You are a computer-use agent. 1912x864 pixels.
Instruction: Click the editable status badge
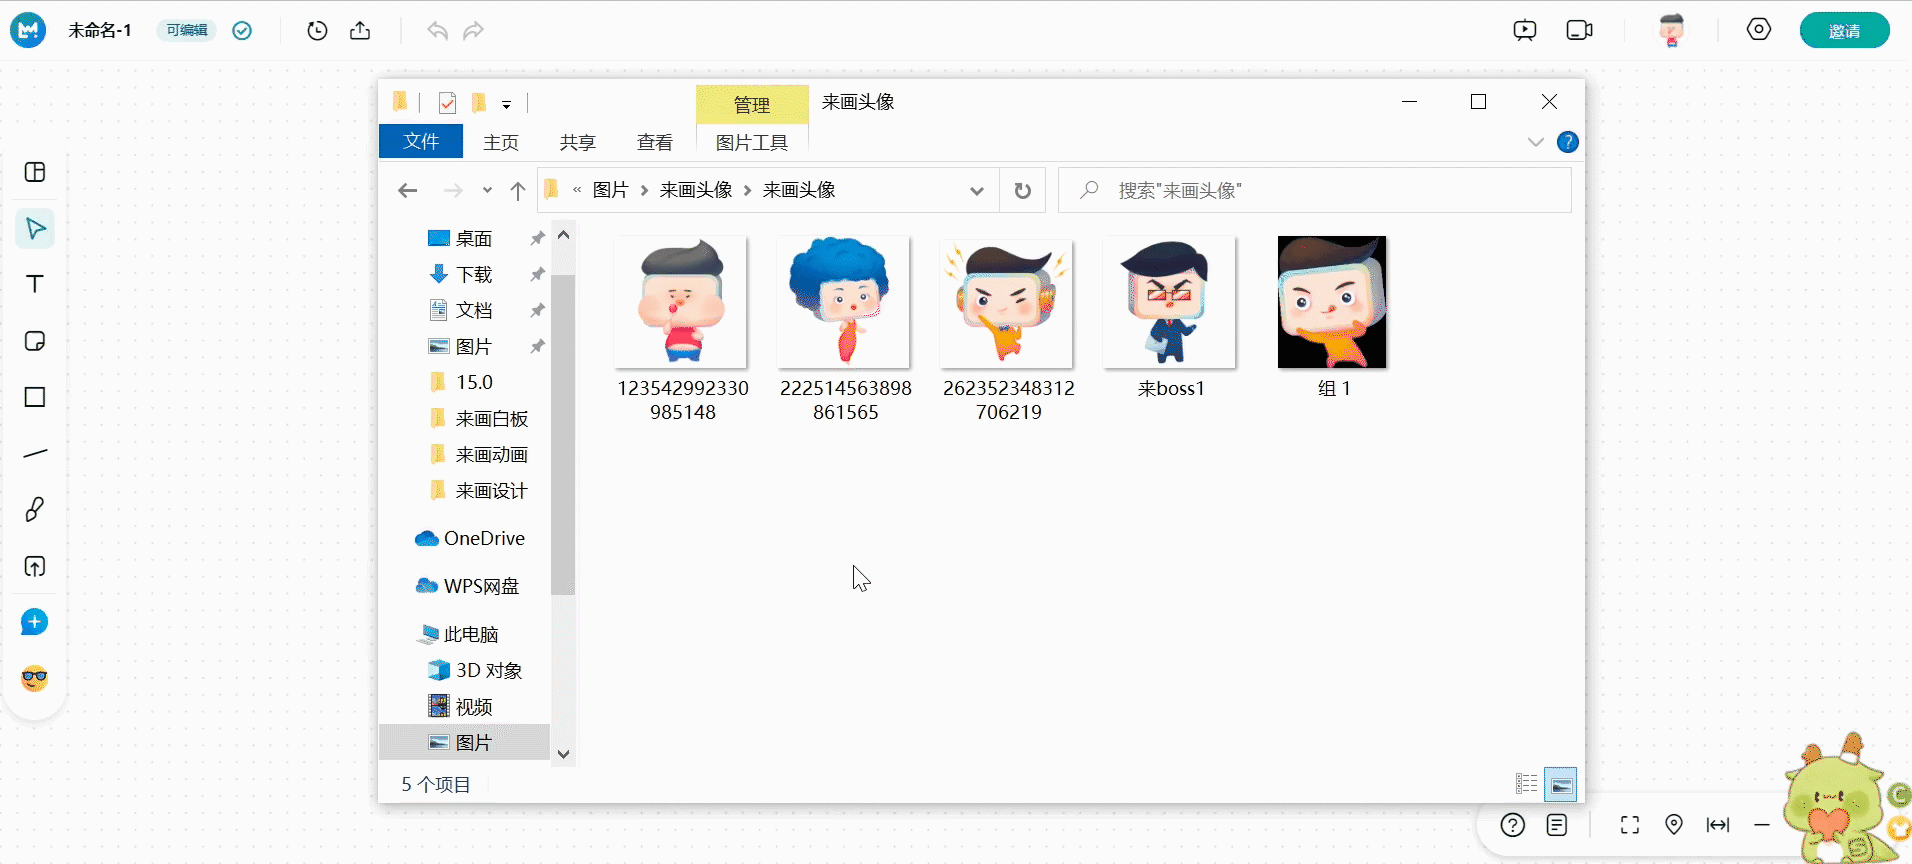(x=187, y=30)
